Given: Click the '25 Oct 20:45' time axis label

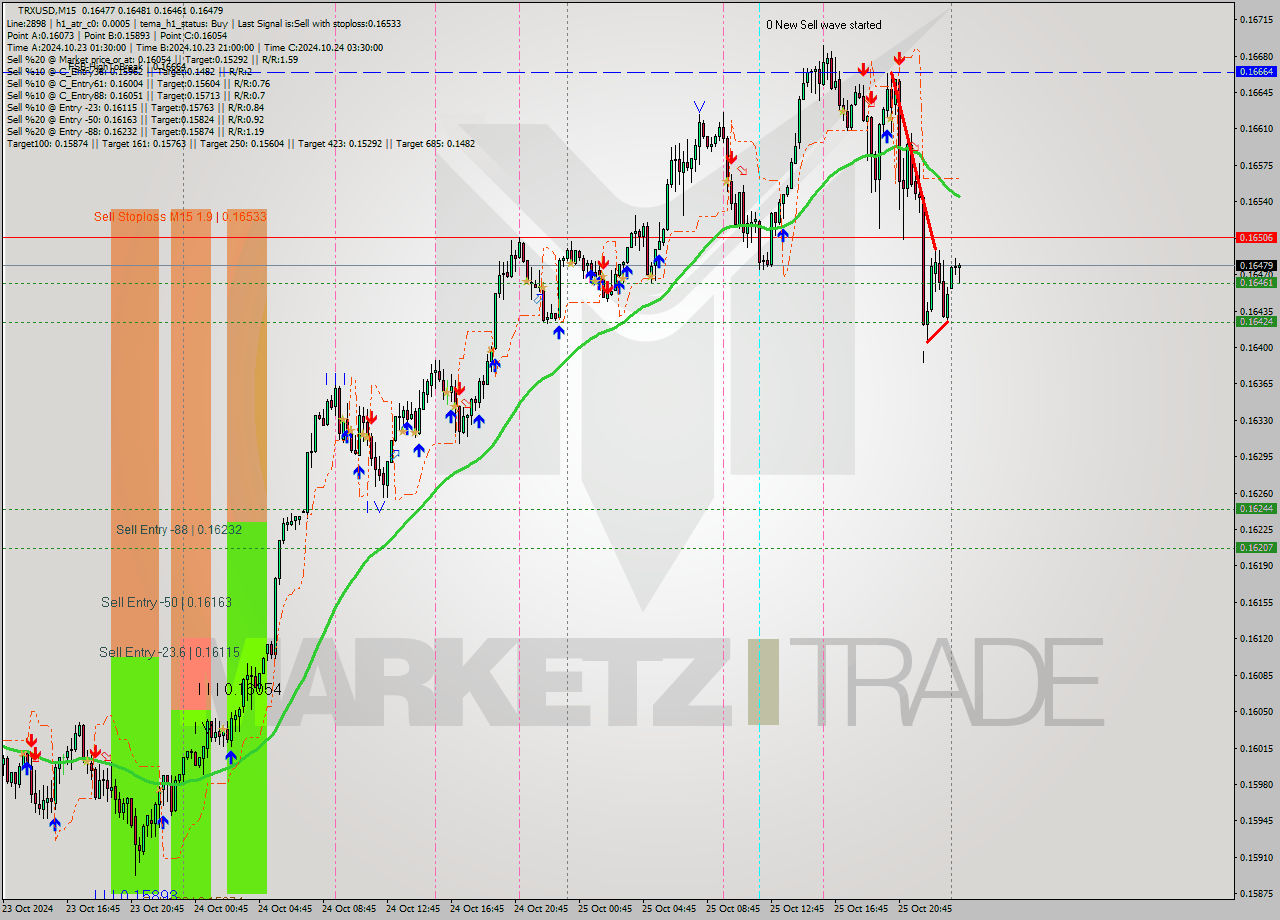Looking at the screenshot, I should [x=927, y=909].
